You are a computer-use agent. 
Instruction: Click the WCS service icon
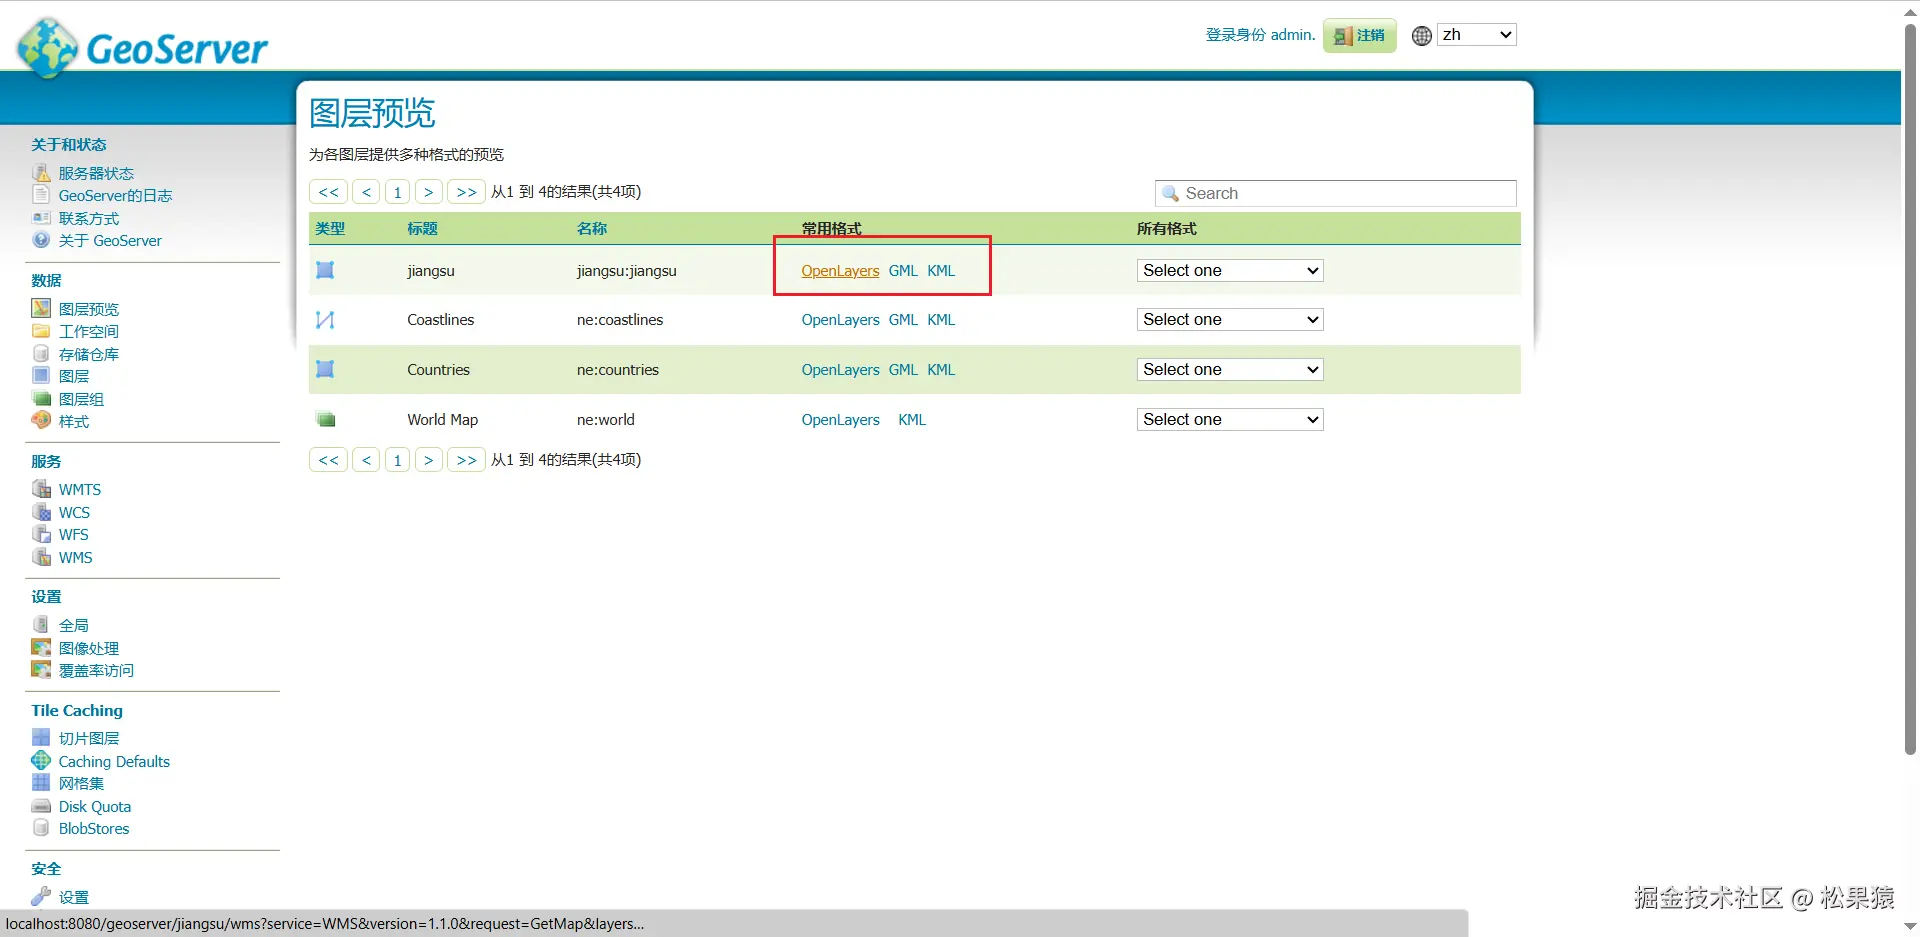pyautogui.click(x=41, y=512)
